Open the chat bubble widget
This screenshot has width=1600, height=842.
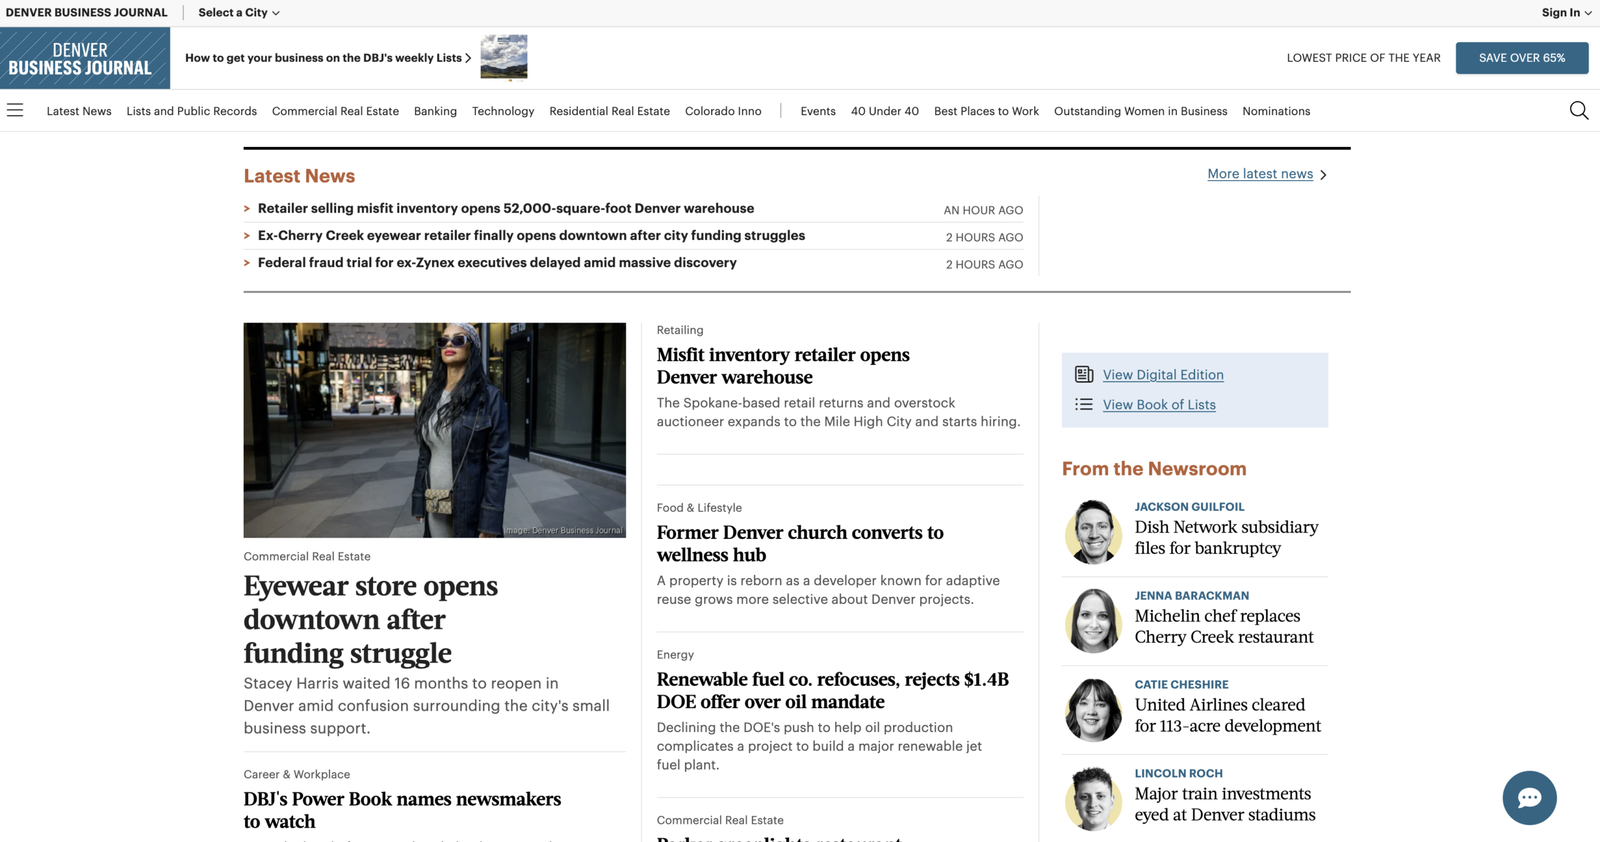tap(1529, 798)
